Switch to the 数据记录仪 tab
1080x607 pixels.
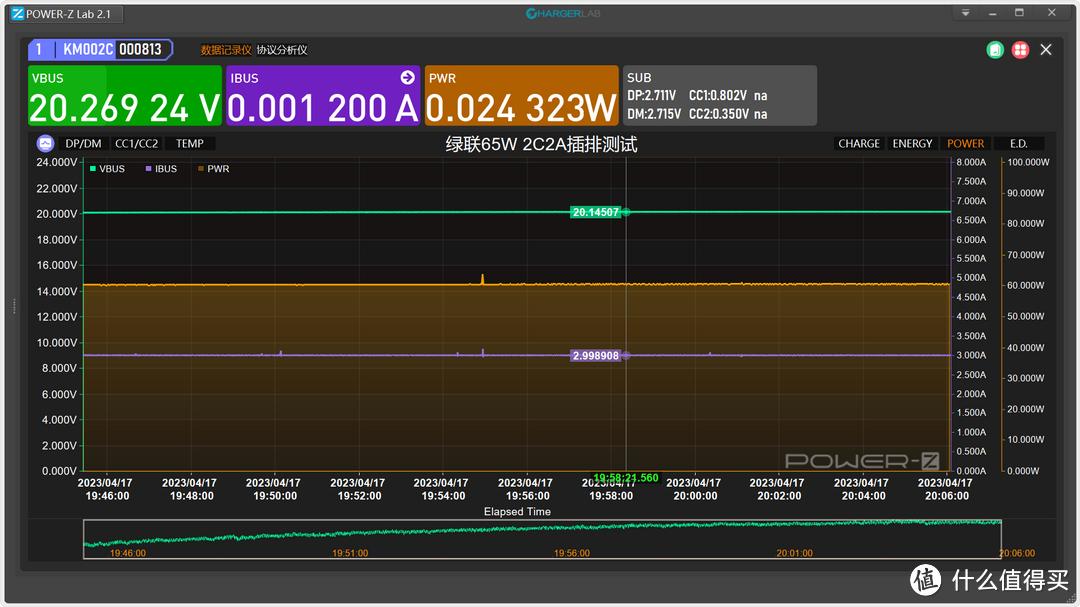point(225,49)
